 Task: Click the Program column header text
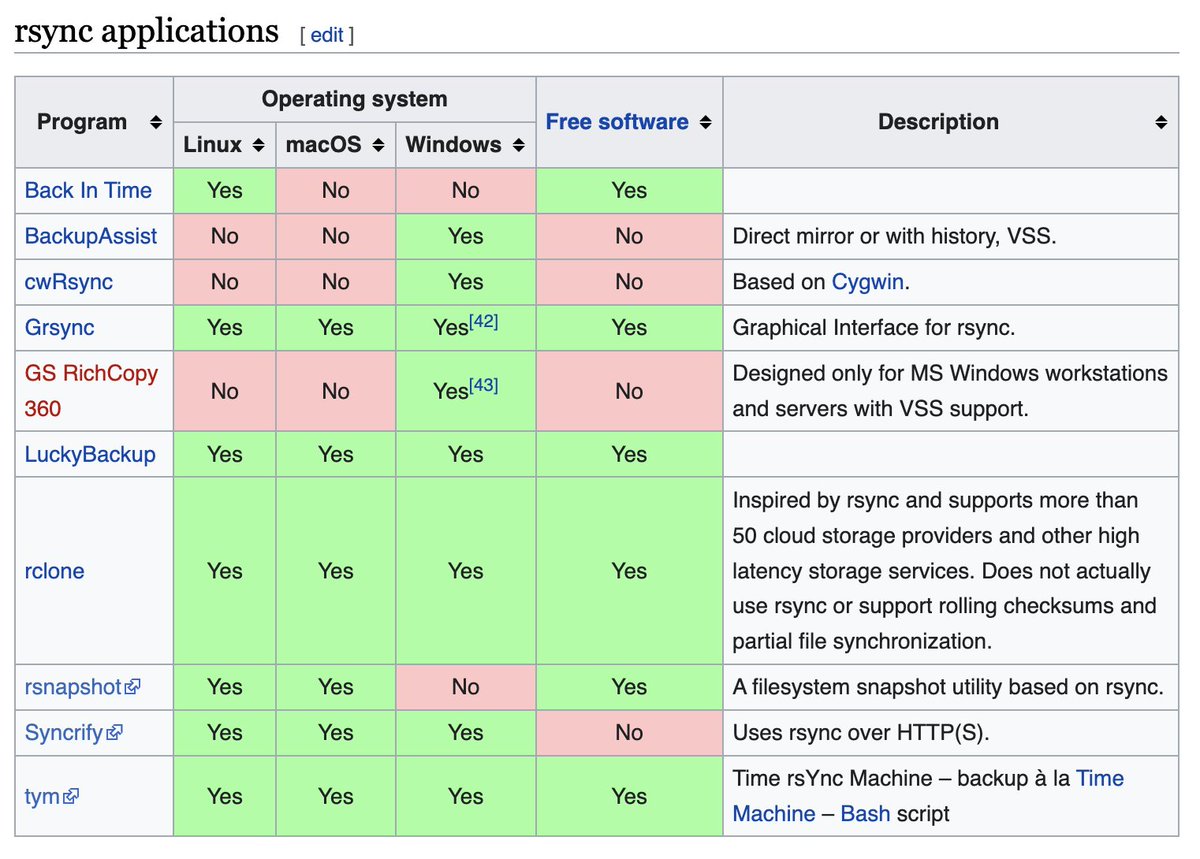[x=82, y=122]
